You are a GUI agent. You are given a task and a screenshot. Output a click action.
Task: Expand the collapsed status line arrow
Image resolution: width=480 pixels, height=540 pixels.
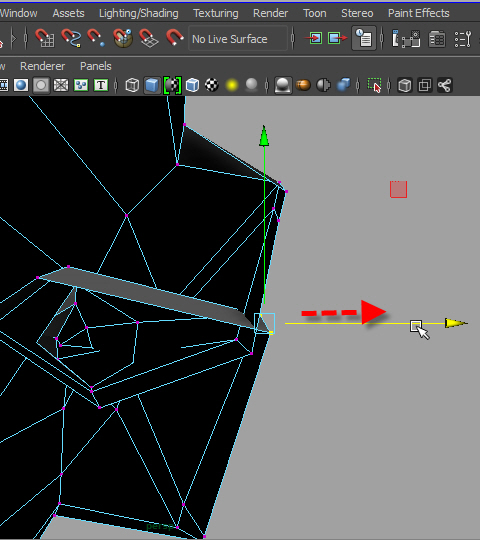(x=13, y=38)
